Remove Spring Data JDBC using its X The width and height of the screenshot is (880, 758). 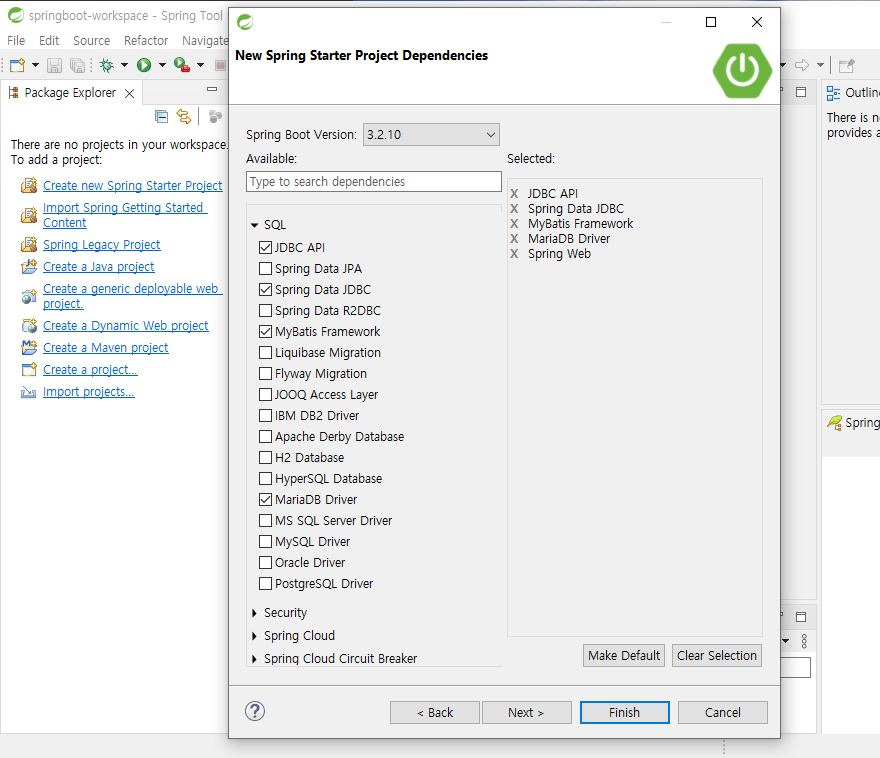click(514, 209)
